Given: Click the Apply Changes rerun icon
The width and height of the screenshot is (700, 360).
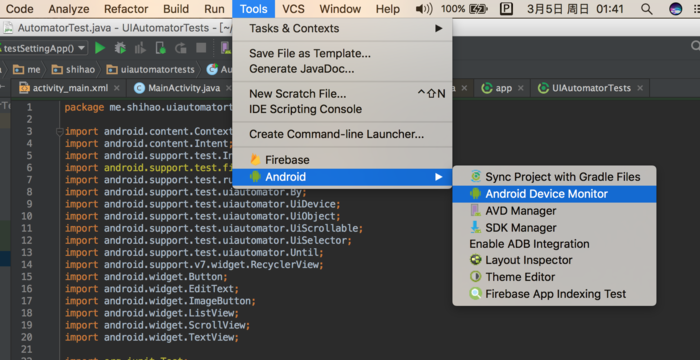Looking at the screenshot, I should (x=181, y=48).
